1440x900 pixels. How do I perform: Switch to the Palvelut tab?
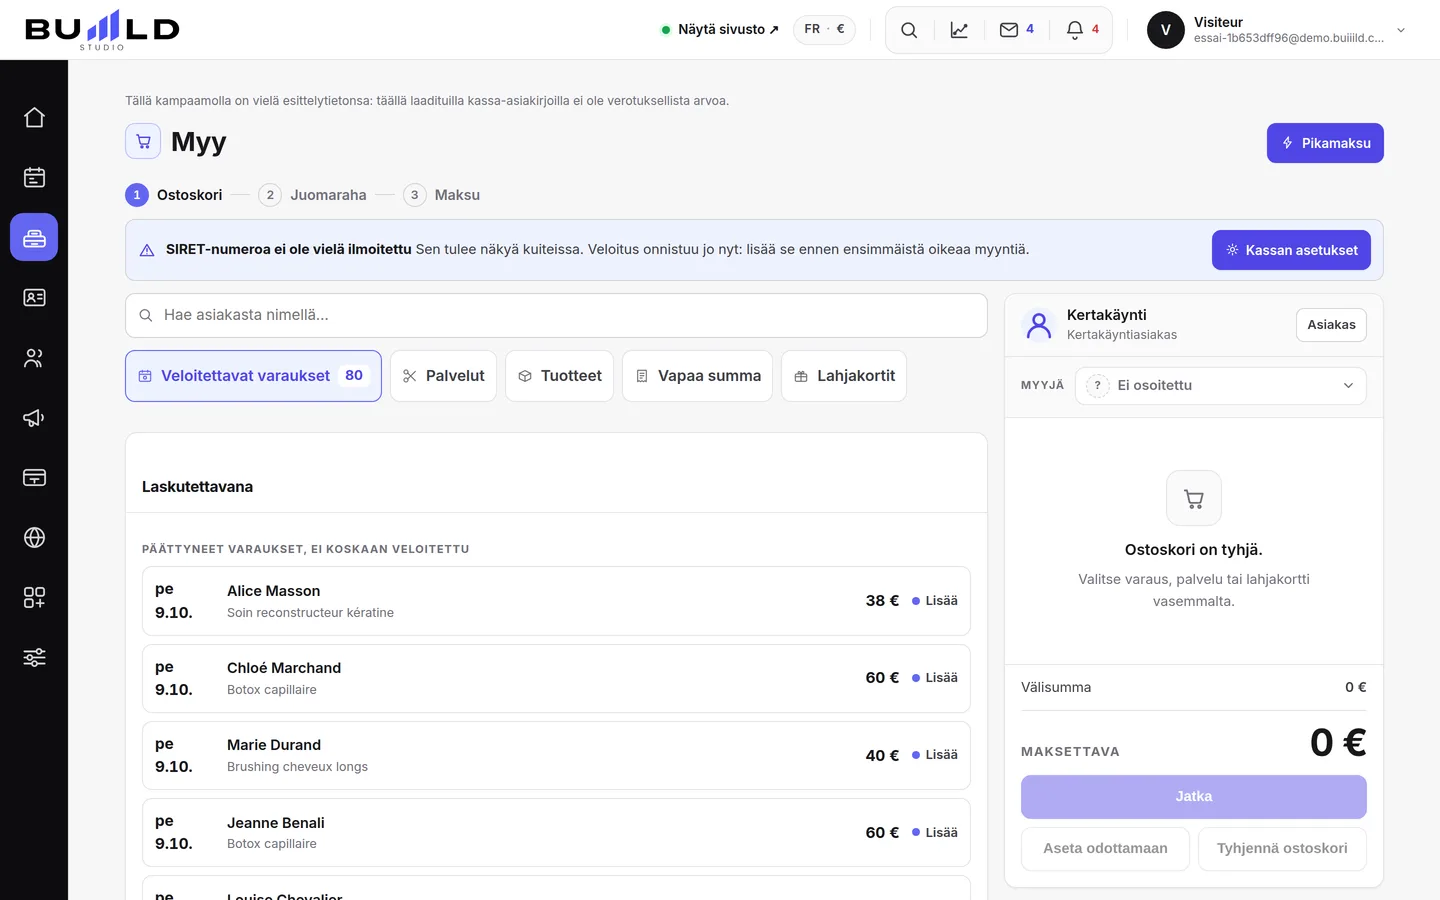(443, 376)
